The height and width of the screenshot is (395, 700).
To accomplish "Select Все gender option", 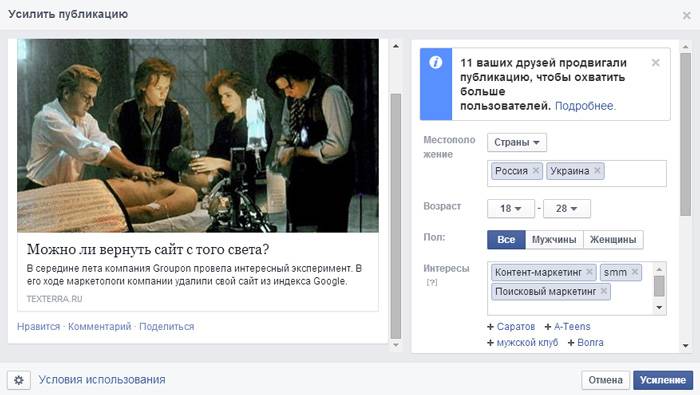I will 506,240.
